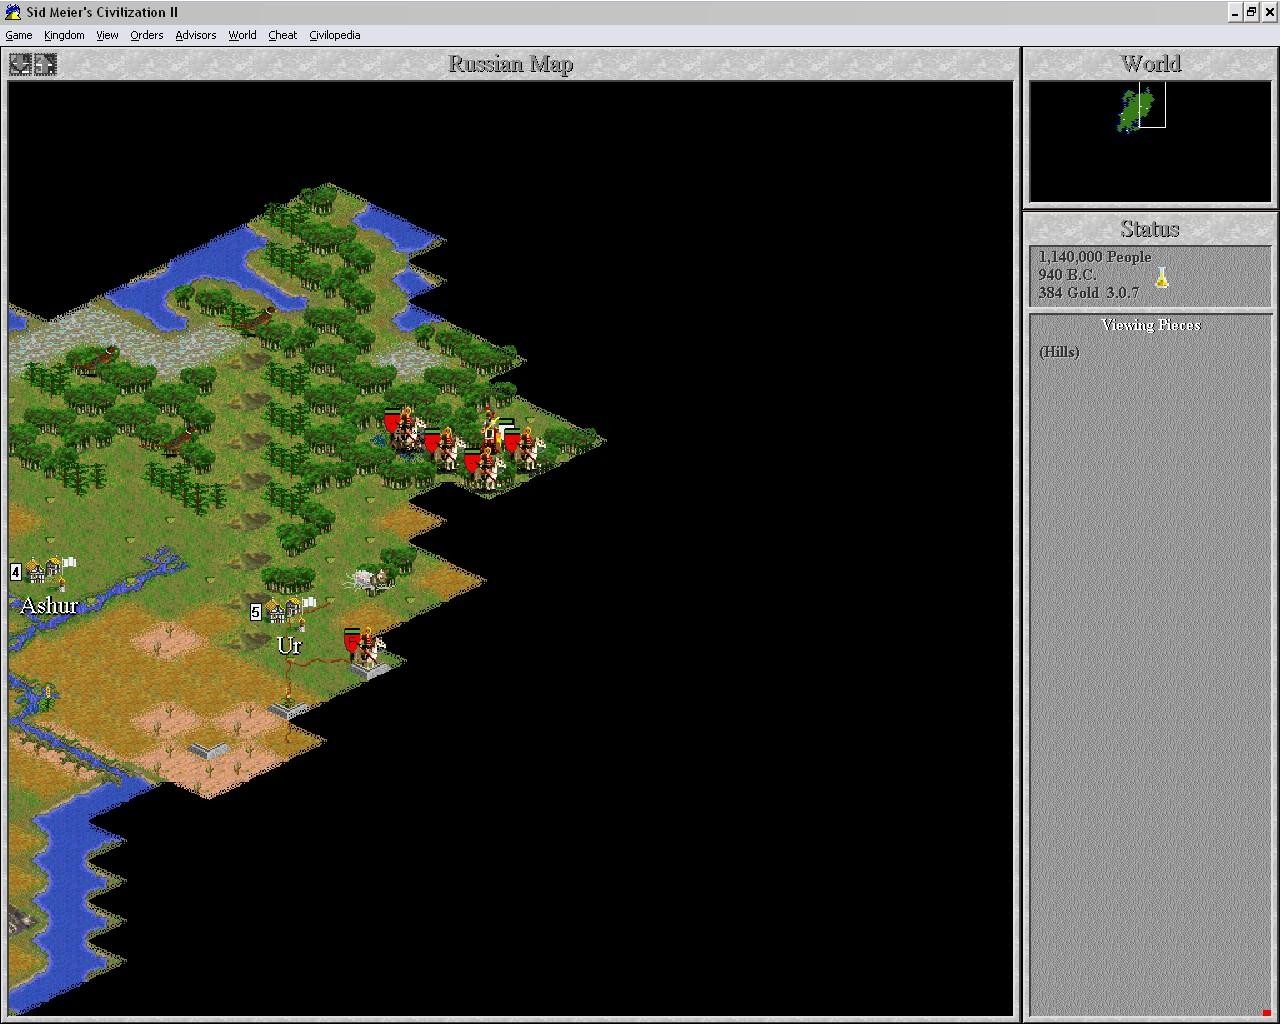Select the southmost horseman in the forest group
The image size is (1280, 1024).
click(x=485, y=468)
